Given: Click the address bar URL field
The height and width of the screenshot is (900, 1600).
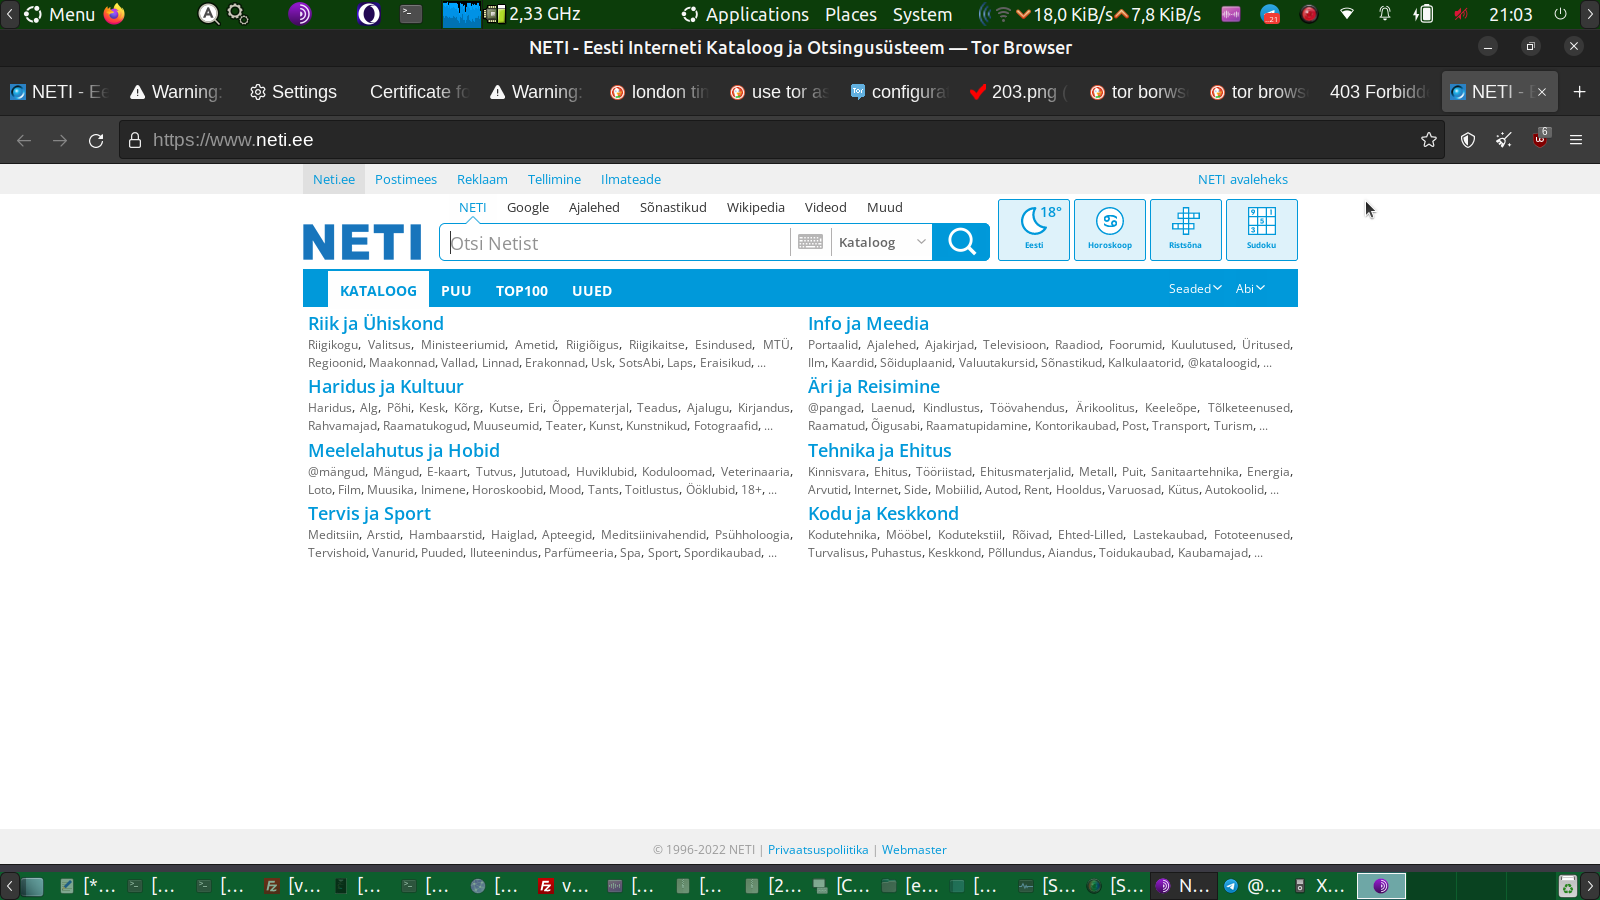Looking at the screenshot, I should [780, 140].
